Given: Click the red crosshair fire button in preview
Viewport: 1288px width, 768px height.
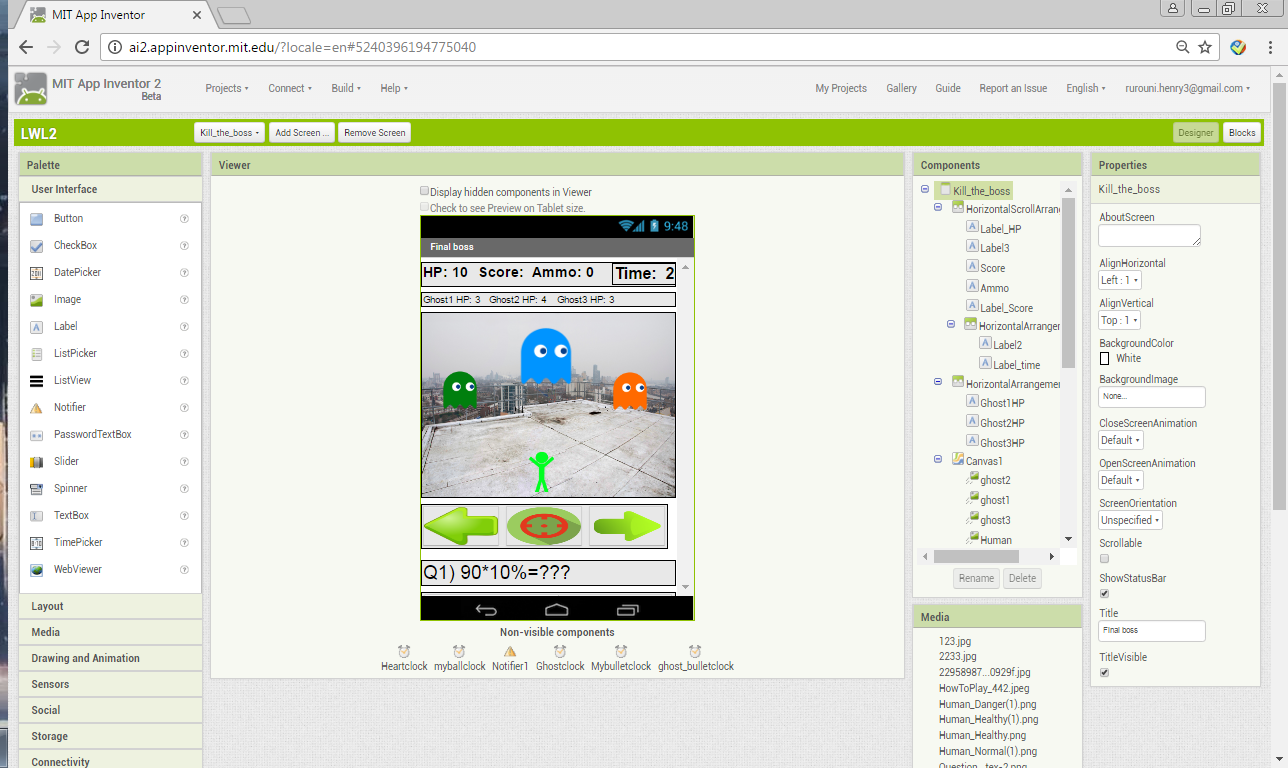Looking at the screenshot, I should click(544, 526).
